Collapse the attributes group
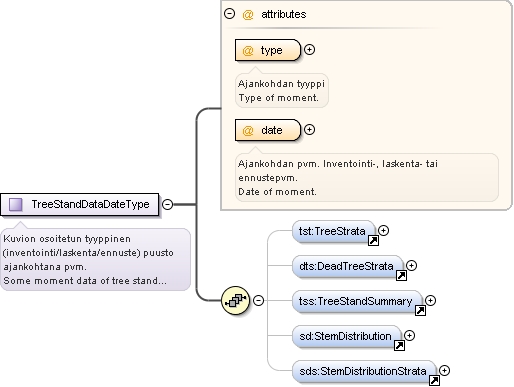Viewport: 514px width, 387px height. click(x=229, y=14)
